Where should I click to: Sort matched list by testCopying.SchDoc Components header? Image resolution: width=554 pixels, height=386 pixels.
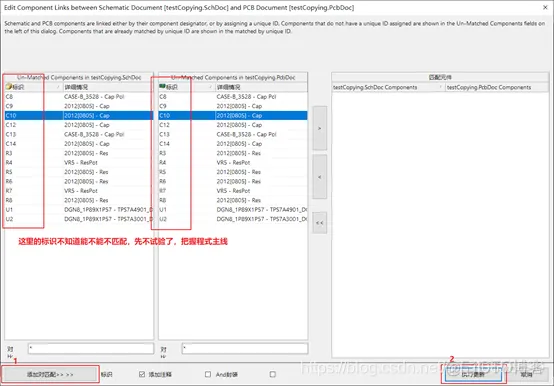[388, 87]
